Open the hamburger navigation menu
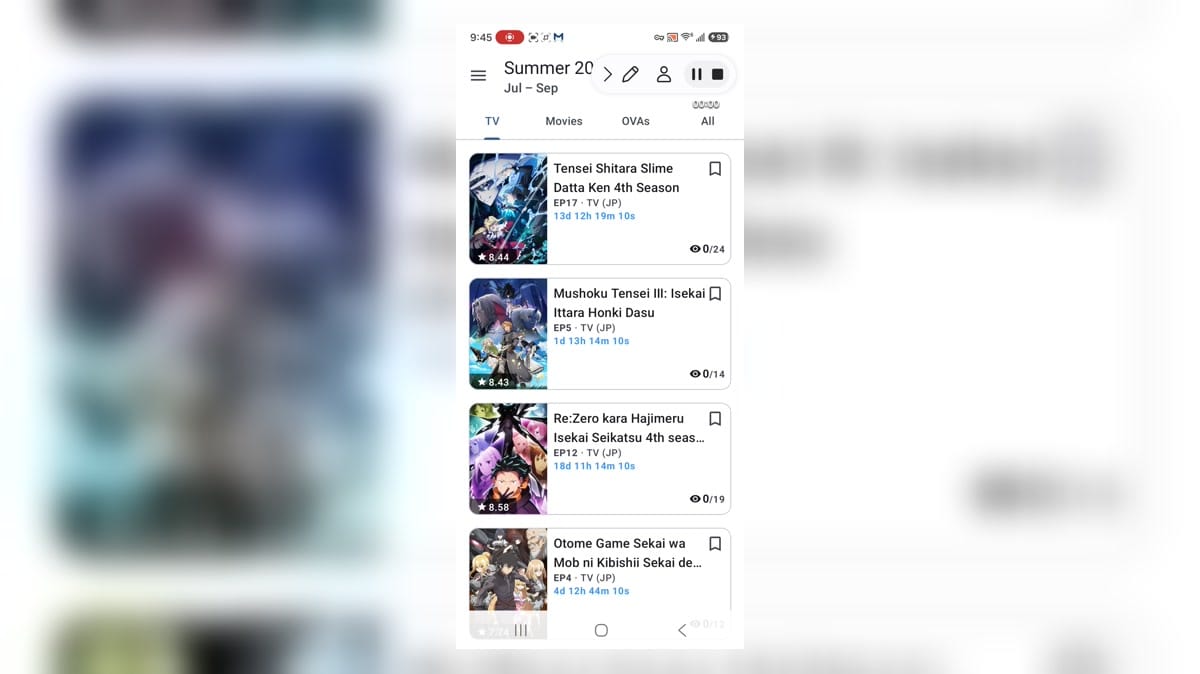1200x674 pixels. [x=478, y=75]
